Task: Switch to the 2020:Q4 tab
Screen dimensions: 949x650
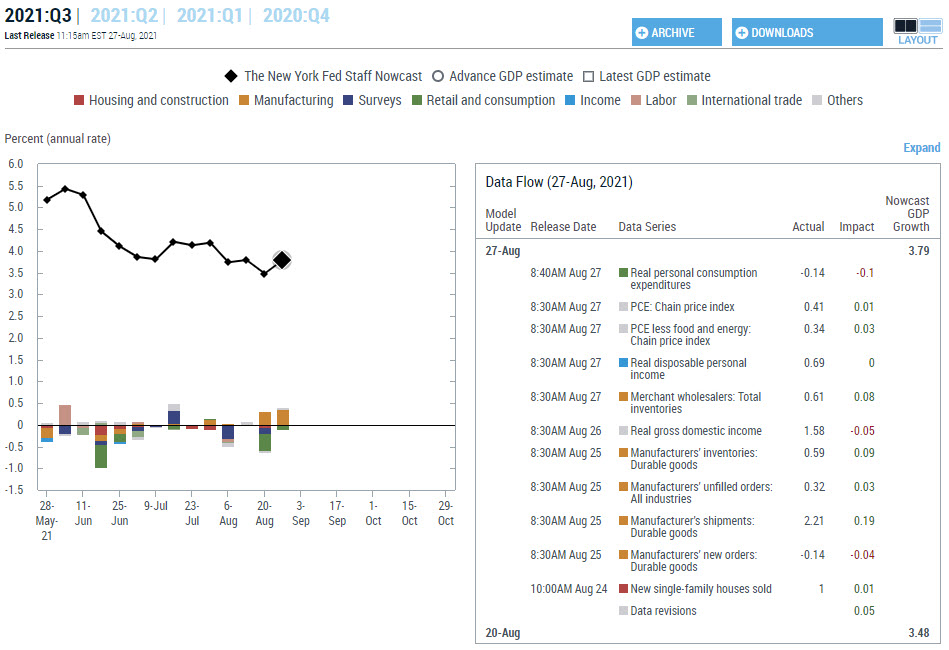Action: (295, 16)
